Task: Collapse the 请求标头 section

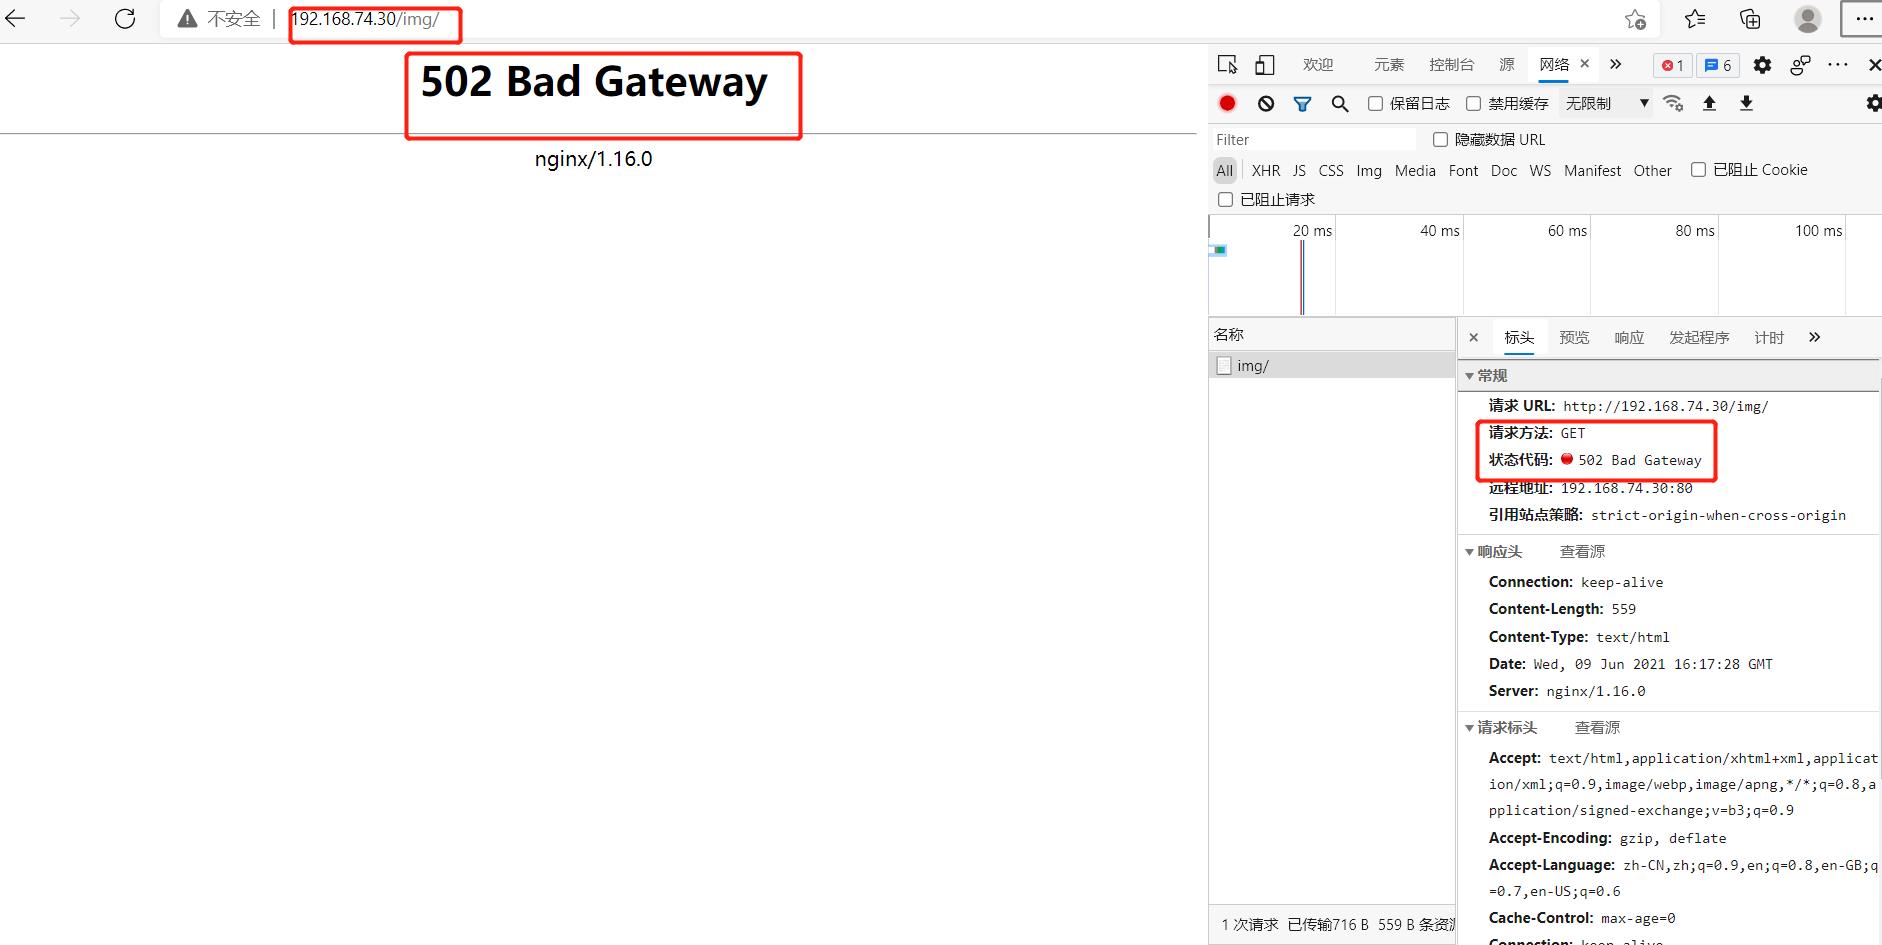Action: [x=1469, y=728]
